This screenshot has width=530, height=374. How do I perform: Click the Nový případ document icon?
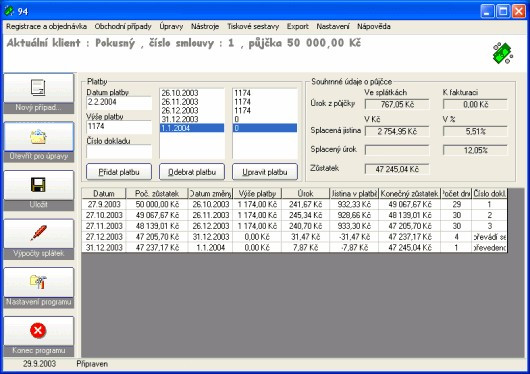coord(38,87)
